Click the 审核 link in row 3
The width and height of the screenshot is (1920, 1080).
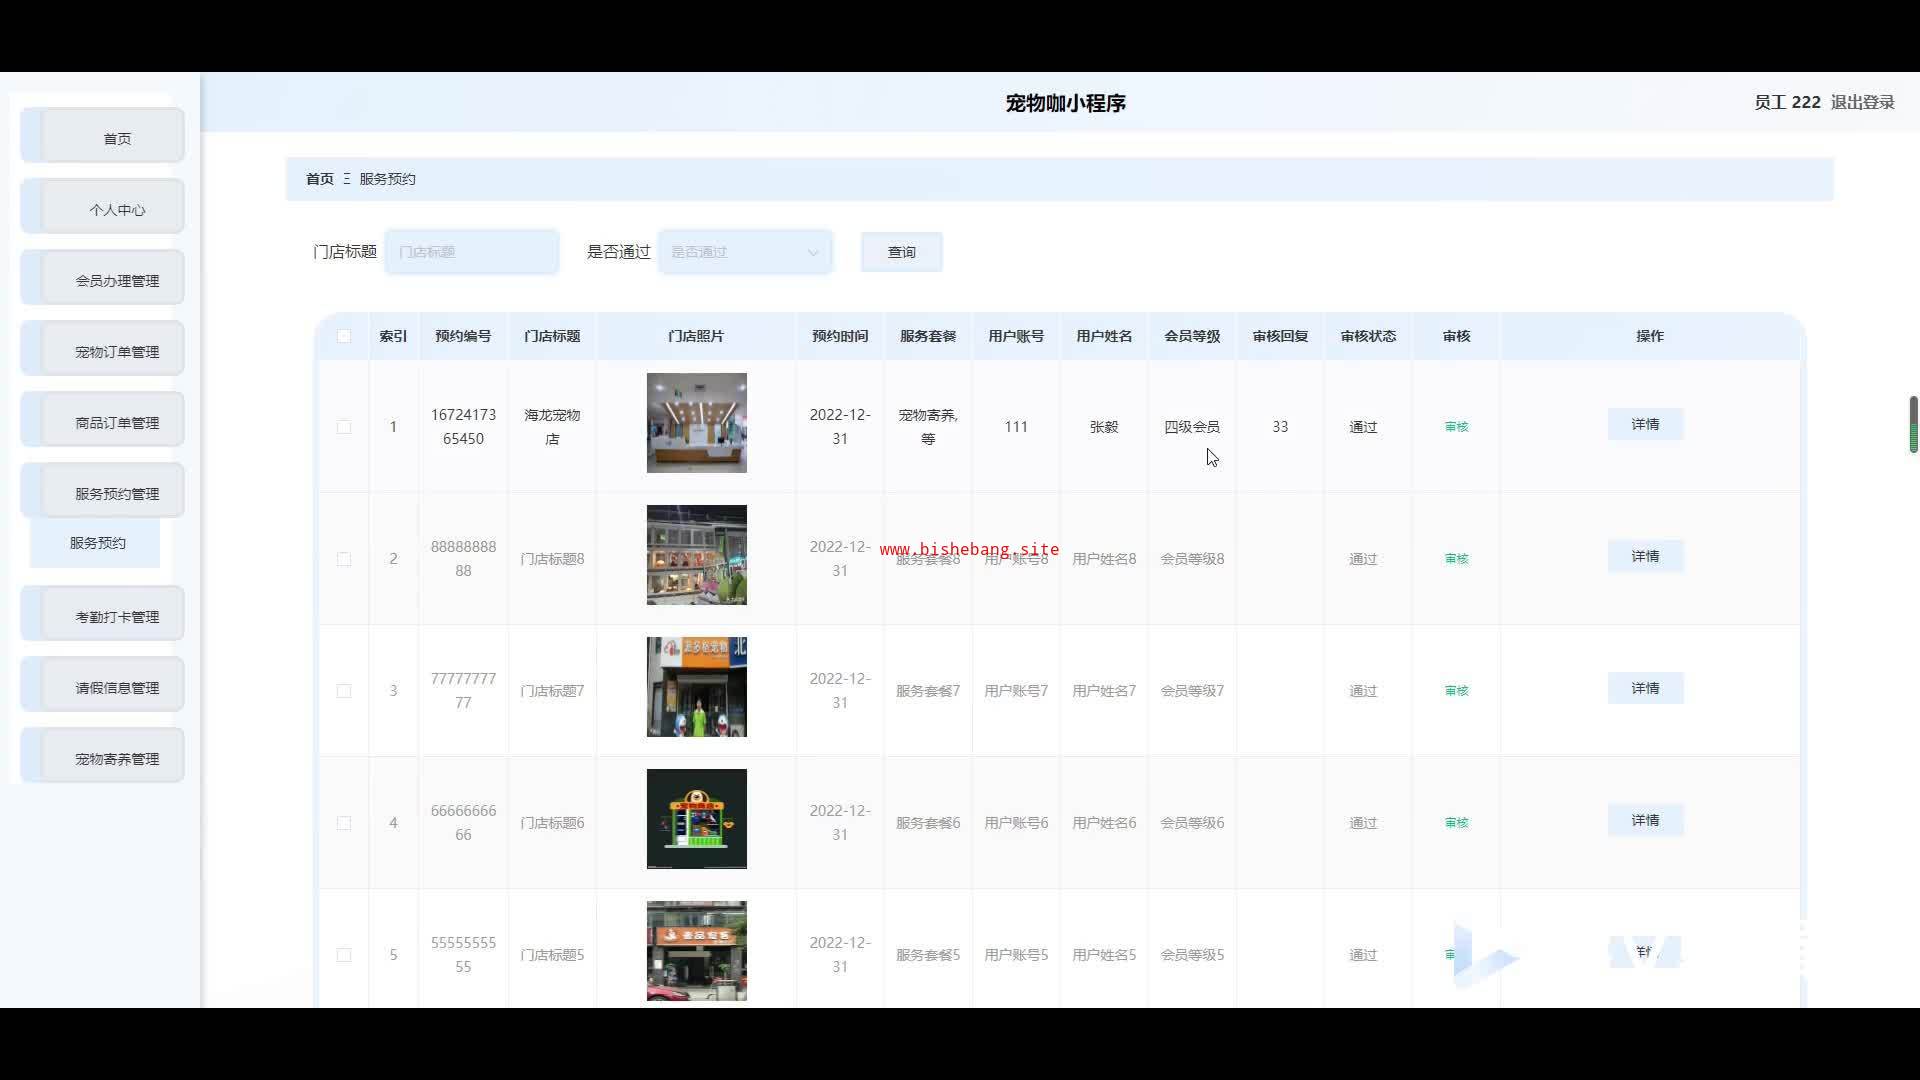click(x=1456, y=691)
